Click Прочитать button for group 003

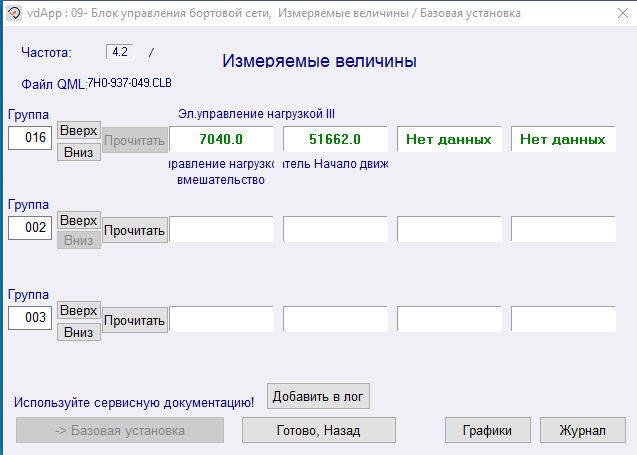click(x=134, y=321)
